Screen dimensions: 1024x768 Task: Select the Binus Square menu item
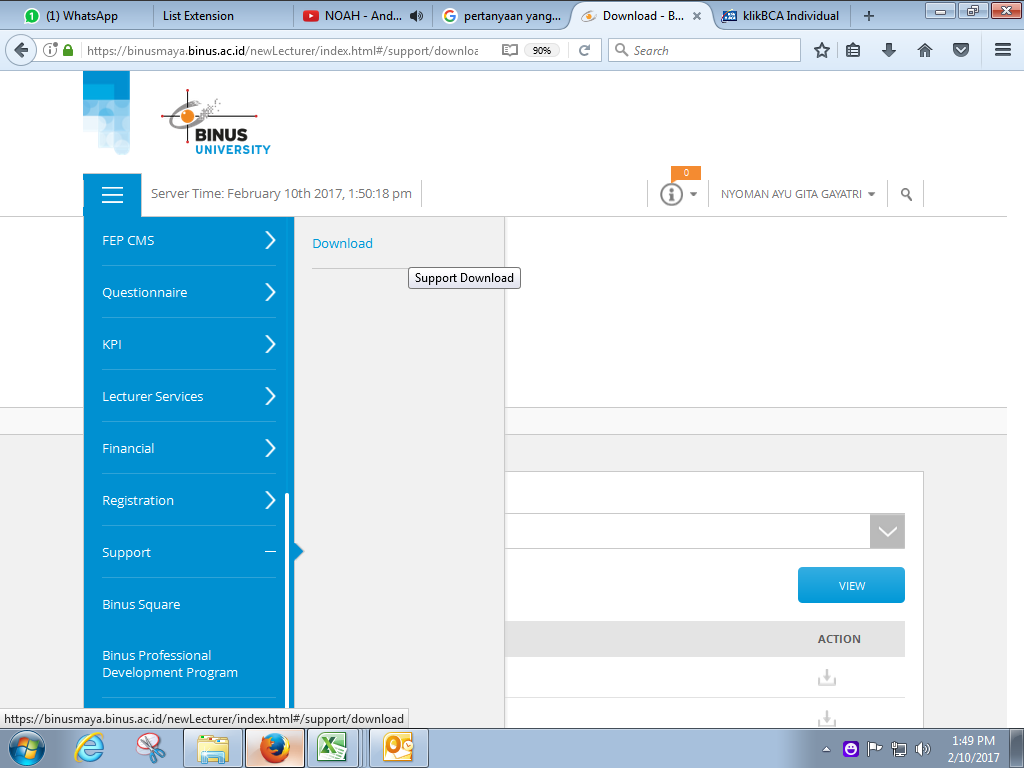click(x=141, y=604)
